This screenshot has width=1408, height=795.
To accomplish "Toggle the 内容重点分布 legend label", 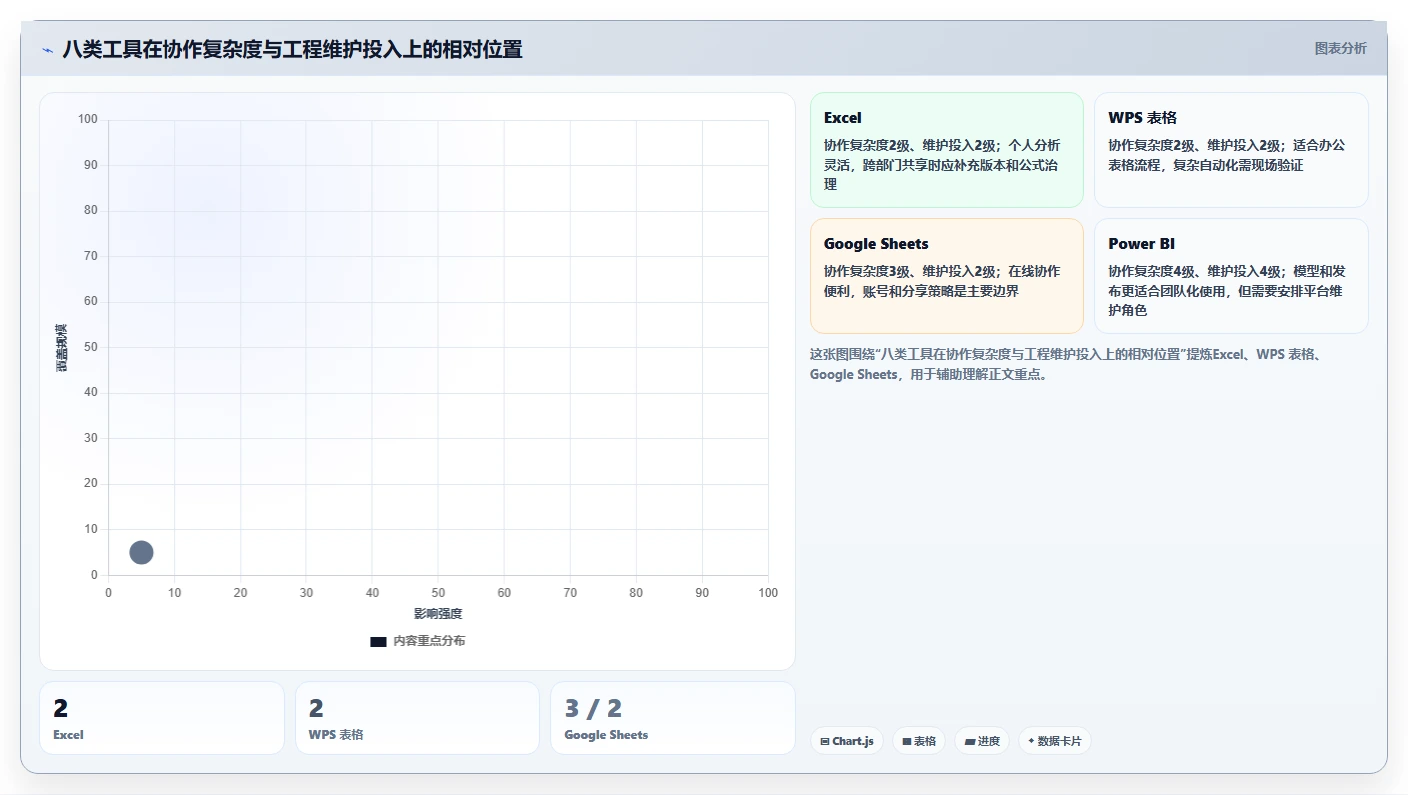I will [x=429, y=641].
